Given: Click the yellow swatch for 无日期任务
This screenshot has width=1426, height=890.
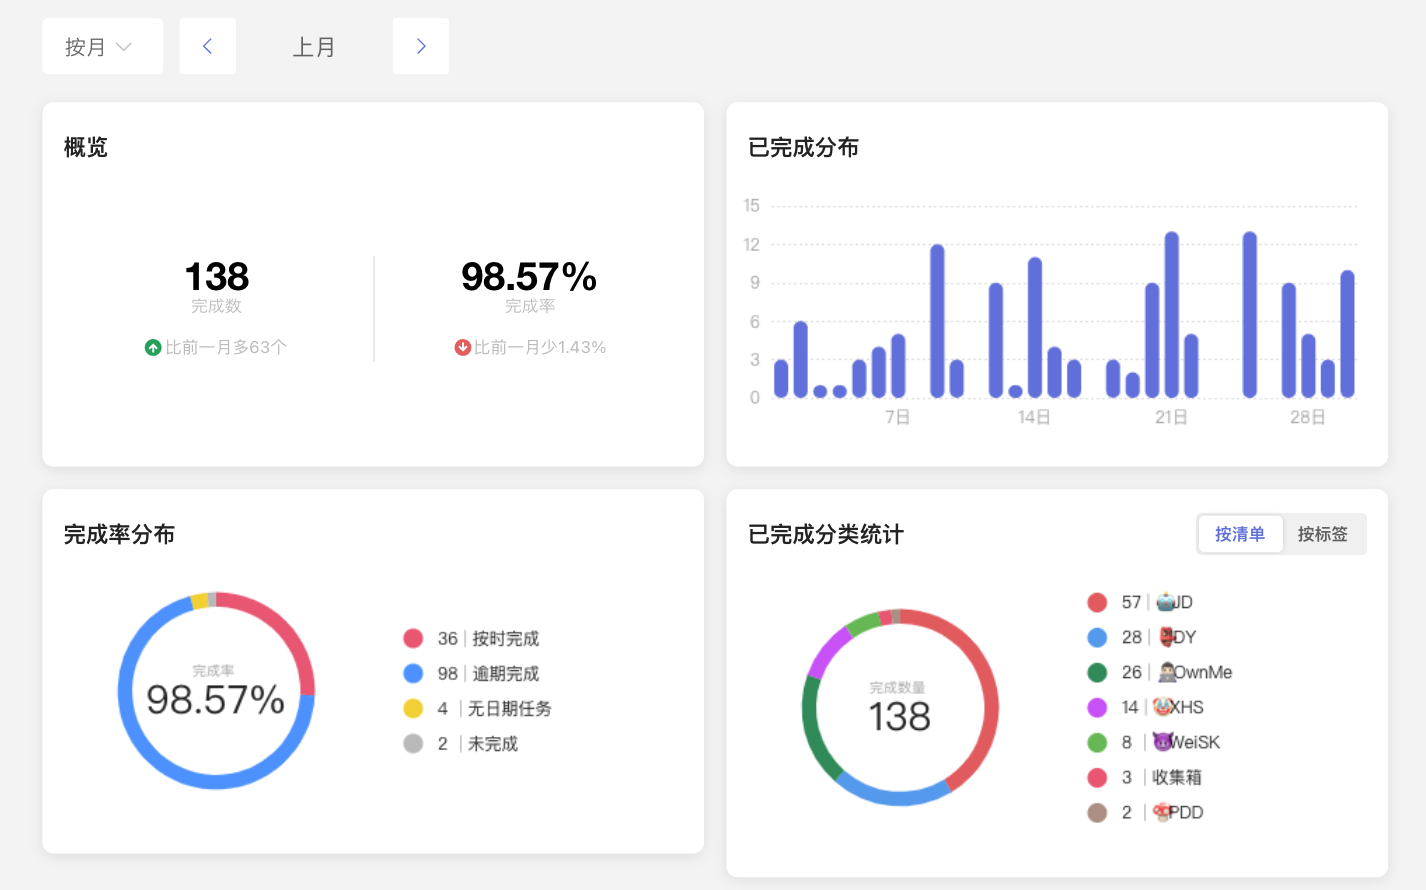Looking at the screenshot, I should click(413, 708).
